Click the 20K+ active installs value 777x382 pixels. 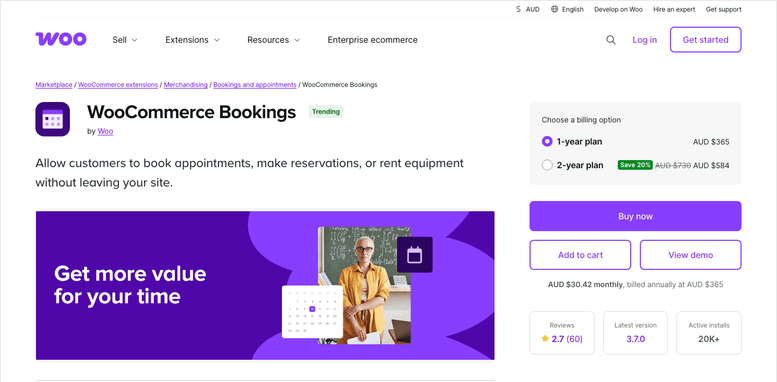coord(709,339)
